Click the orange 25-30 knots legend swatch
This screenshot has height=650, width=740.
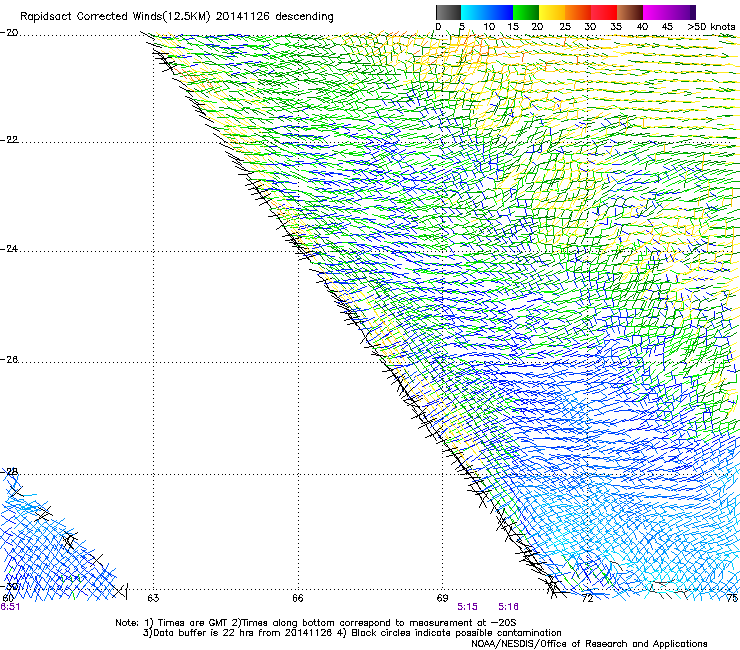point(578,12)
